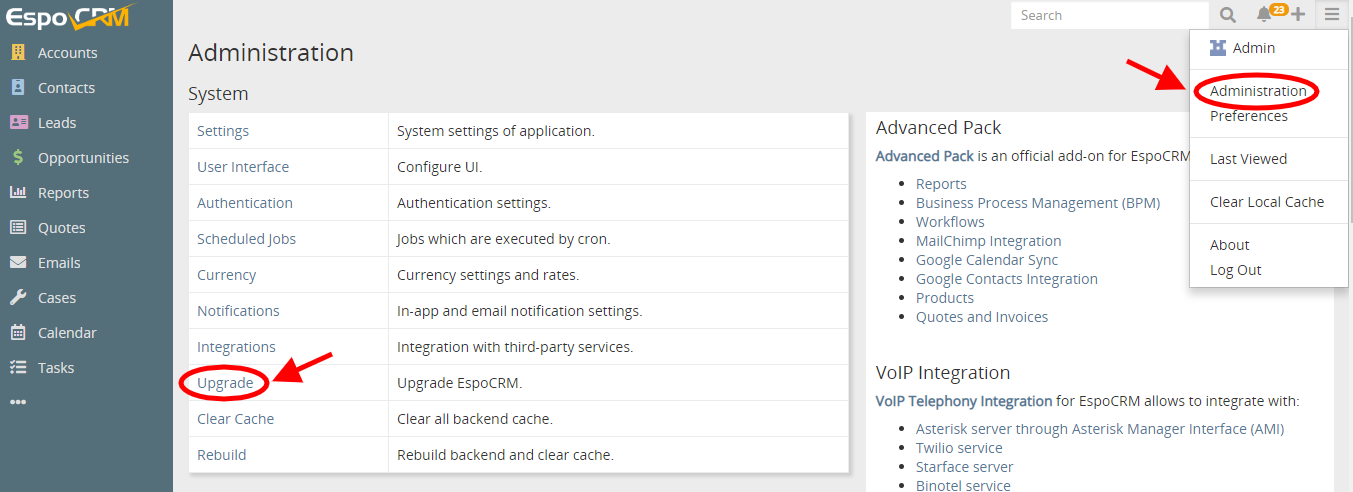Open Quotes in the sidebar
Image resolution: width=1353 pixels, height=492 pixels.
(62, 228)
